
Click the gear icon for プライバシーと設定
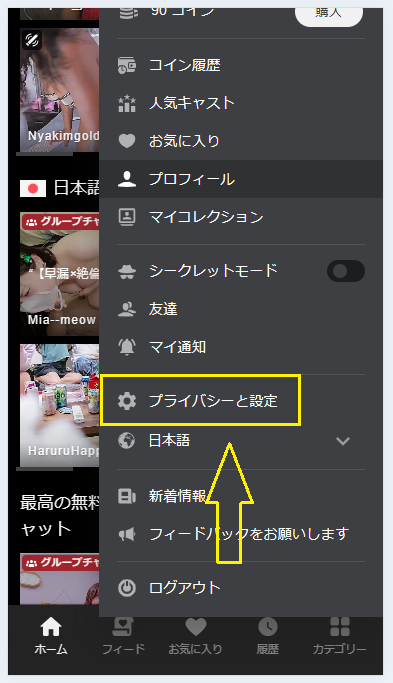[127, 401]
